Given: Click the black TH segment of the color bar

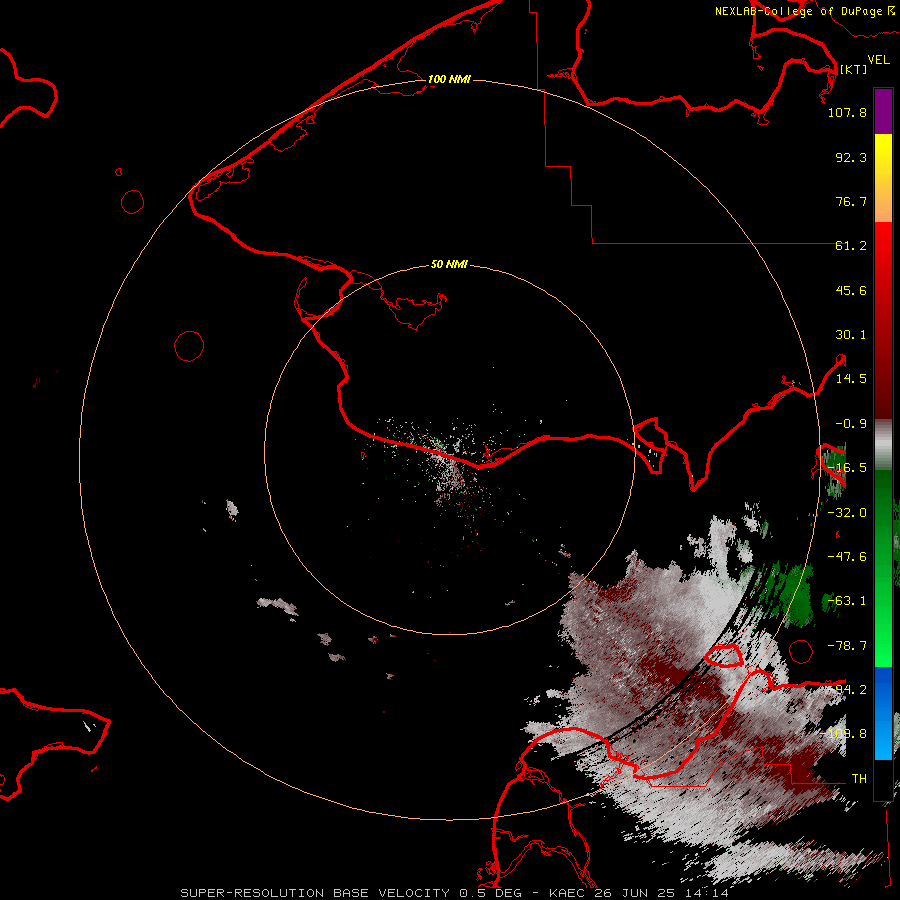Looking at the screenshot, I should click(883, 779).
